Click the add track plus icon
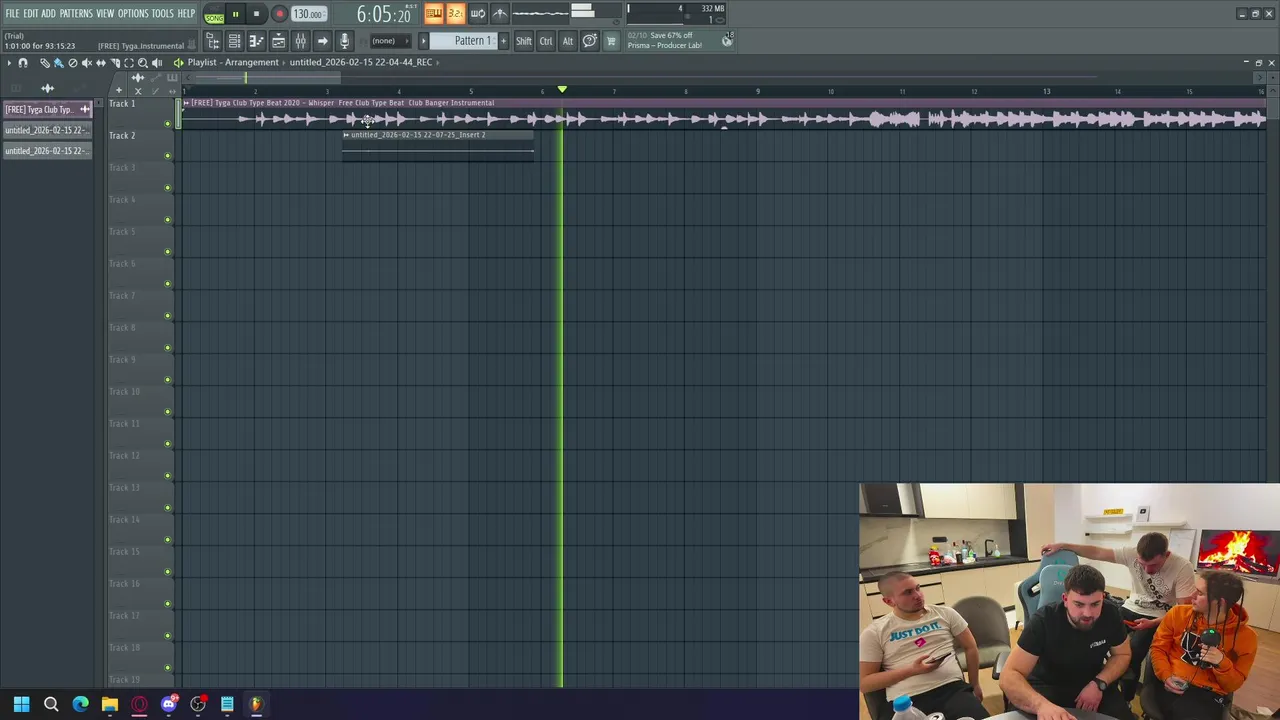 [118, 91]
